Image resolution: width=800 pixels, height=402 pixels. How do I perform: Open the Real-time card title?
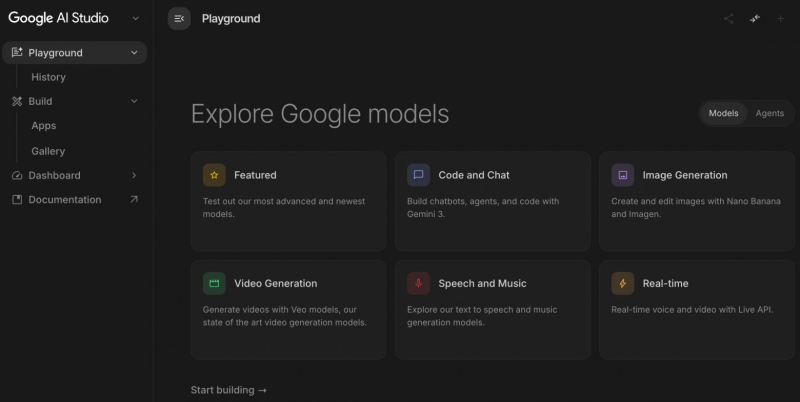click(x=665, y=283)
